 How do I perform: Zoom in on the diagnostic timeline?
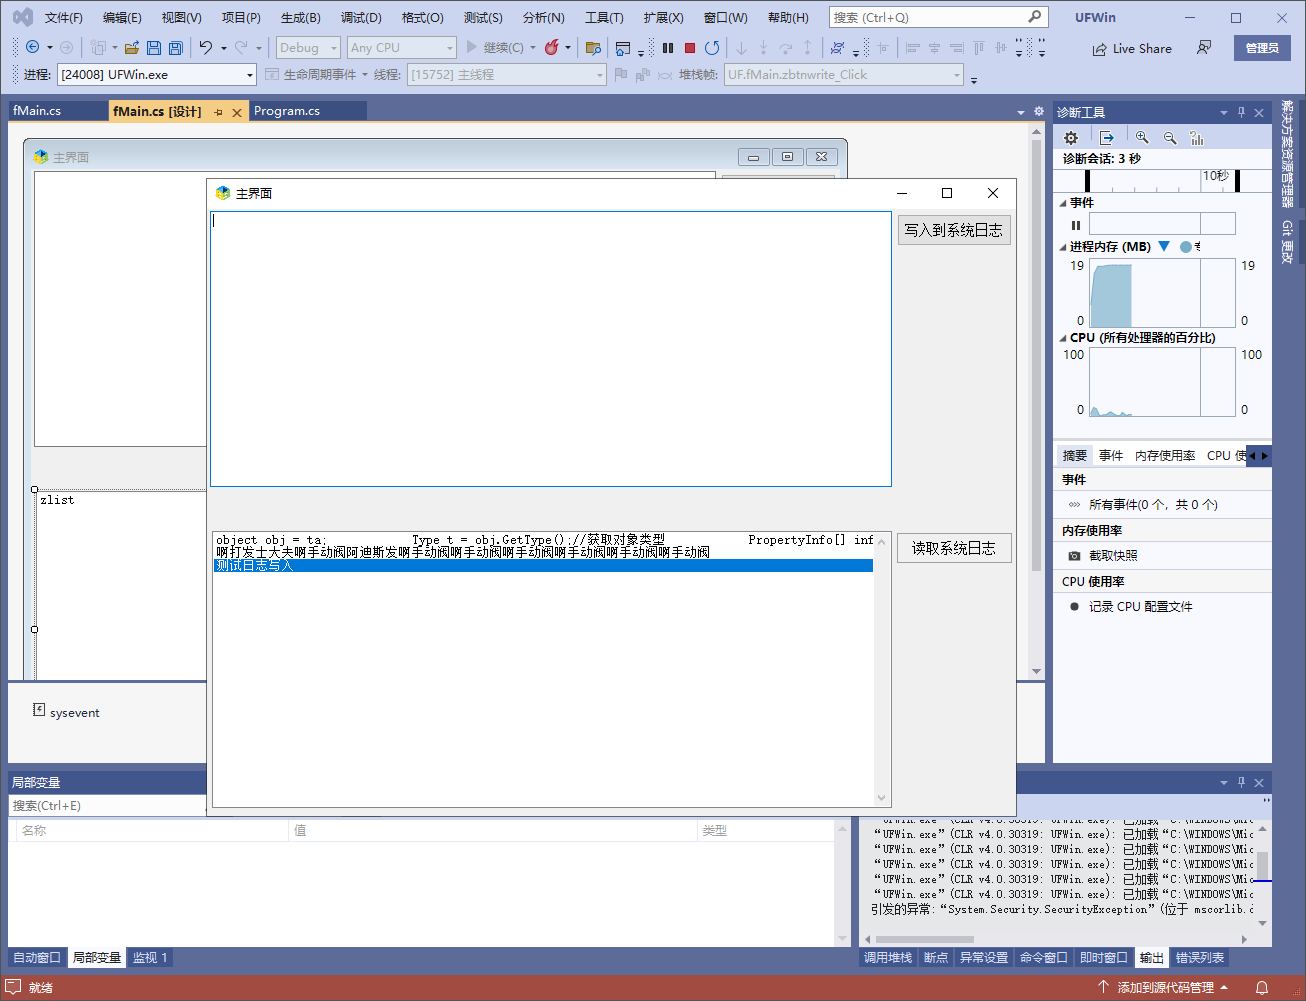[1142, 138]
